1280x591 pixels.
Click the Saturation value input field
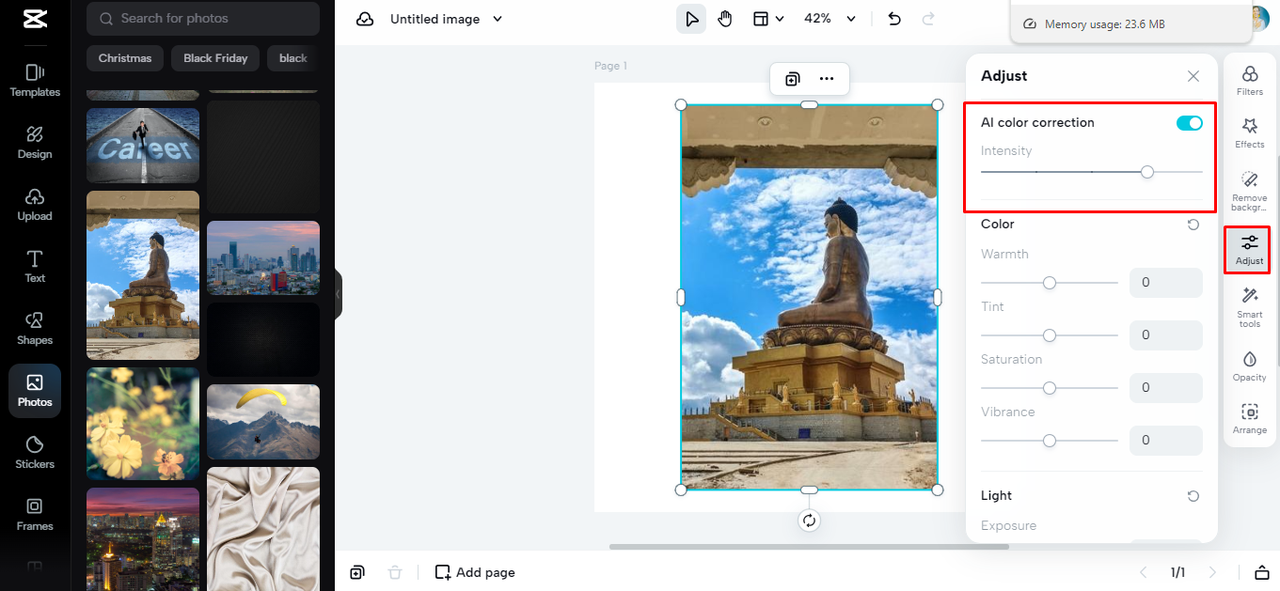pyautogui.click(x=1166, y=387)
